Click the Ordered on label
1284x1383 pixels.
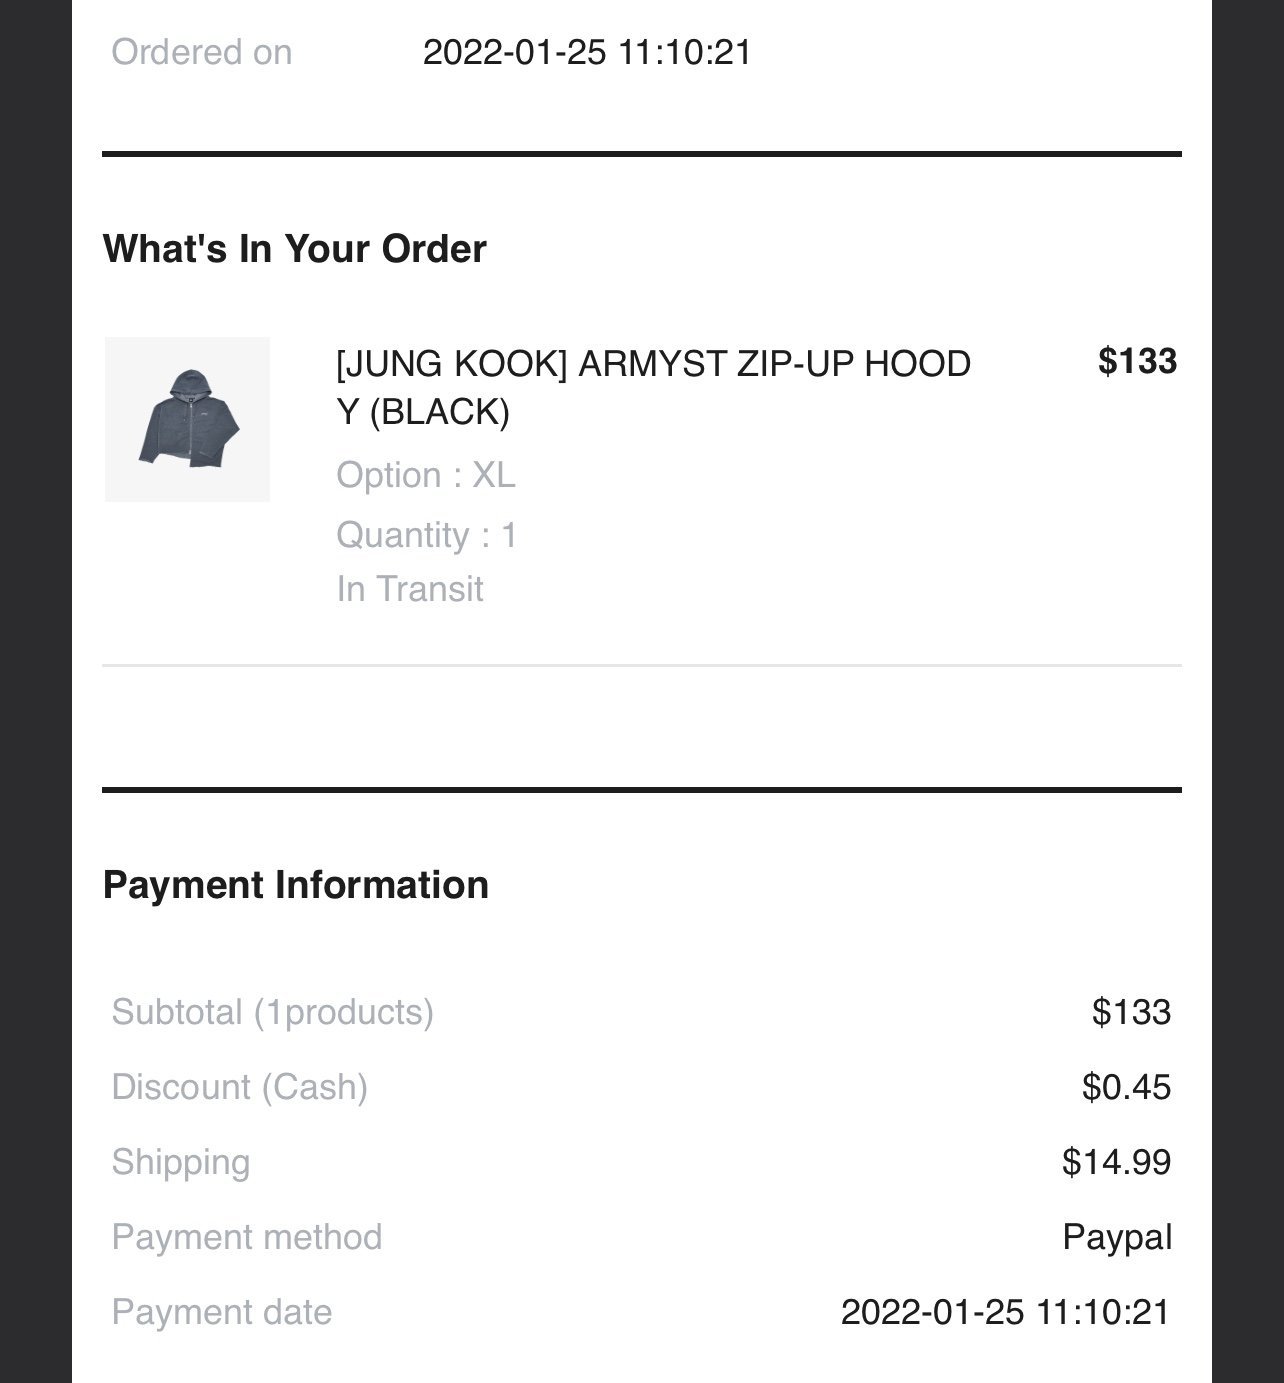(202, 52)
